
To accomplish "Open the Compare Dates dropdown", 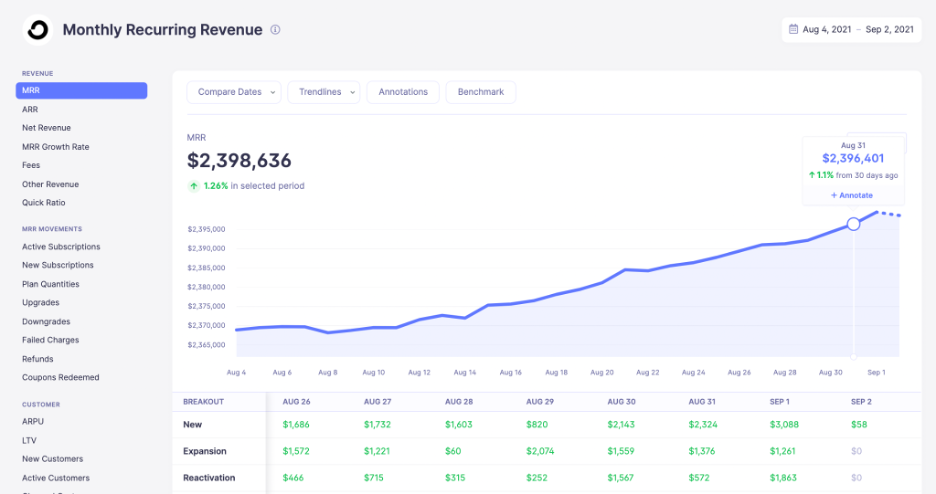I will (234, 92).
